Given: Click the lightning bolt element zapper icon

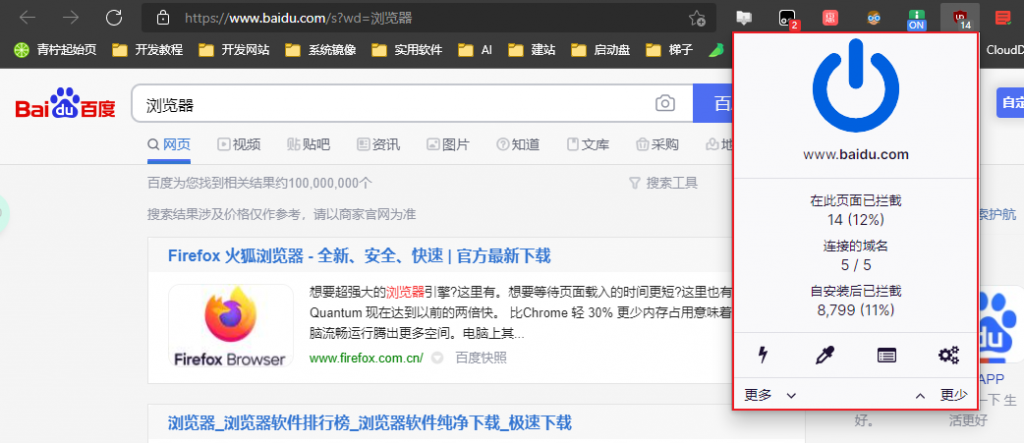Looking at the screenshot, I should [764, 354].
